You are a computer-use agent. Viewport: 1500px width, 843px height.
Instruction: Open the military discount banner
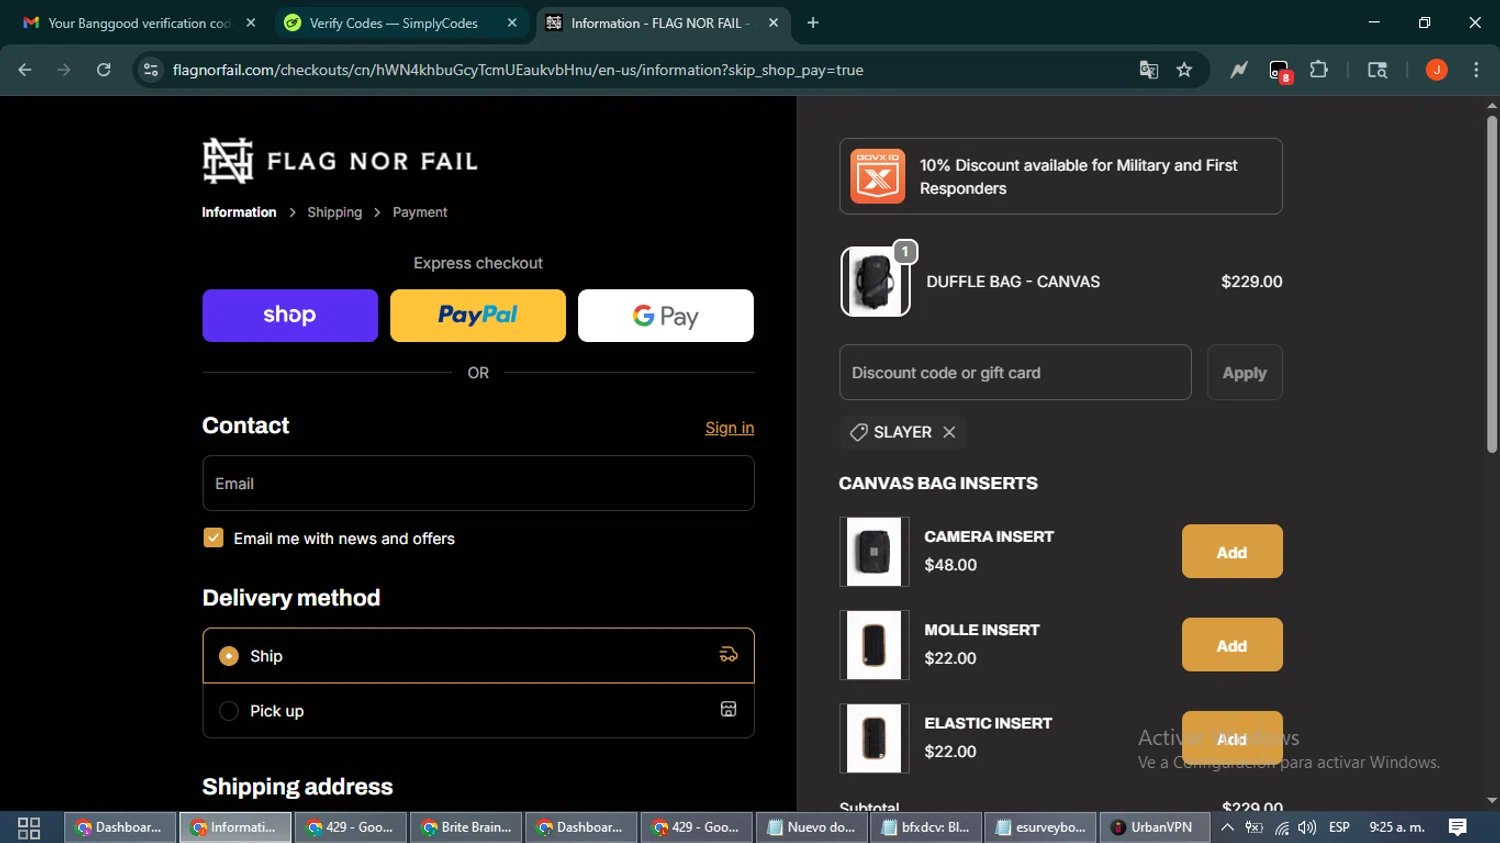point(1061,177)
